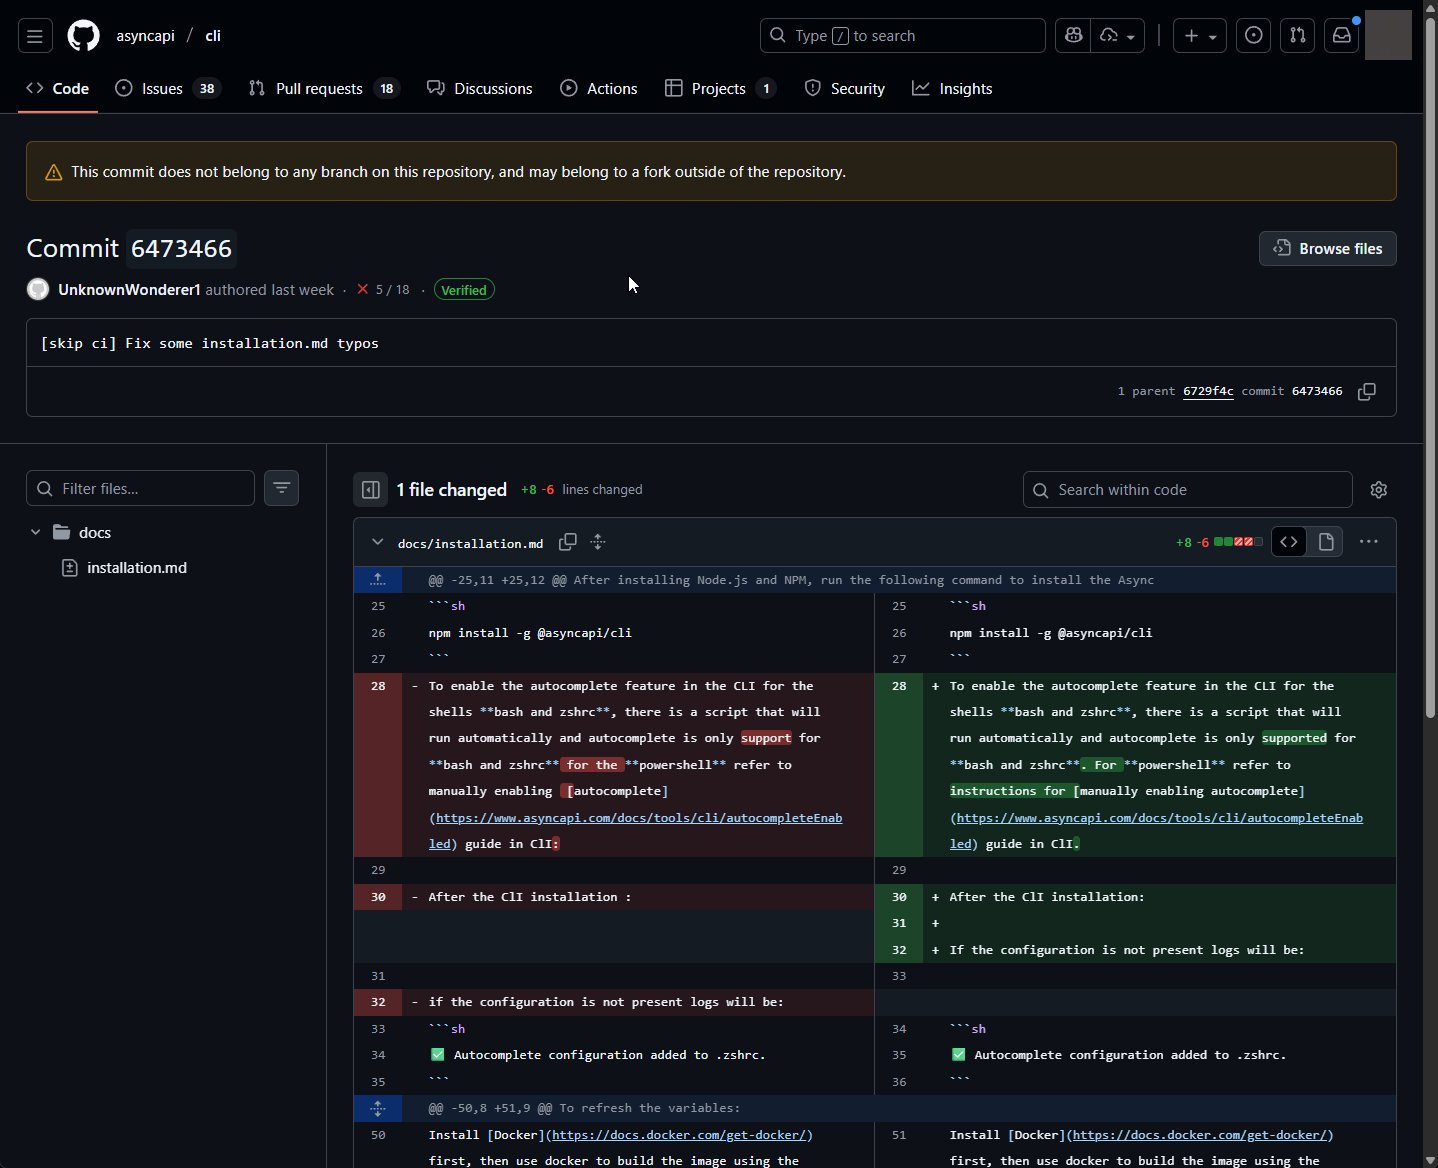Screen dimensions: 1438x1168
Task: Switch to the Code tab
Action: (58, 89)
